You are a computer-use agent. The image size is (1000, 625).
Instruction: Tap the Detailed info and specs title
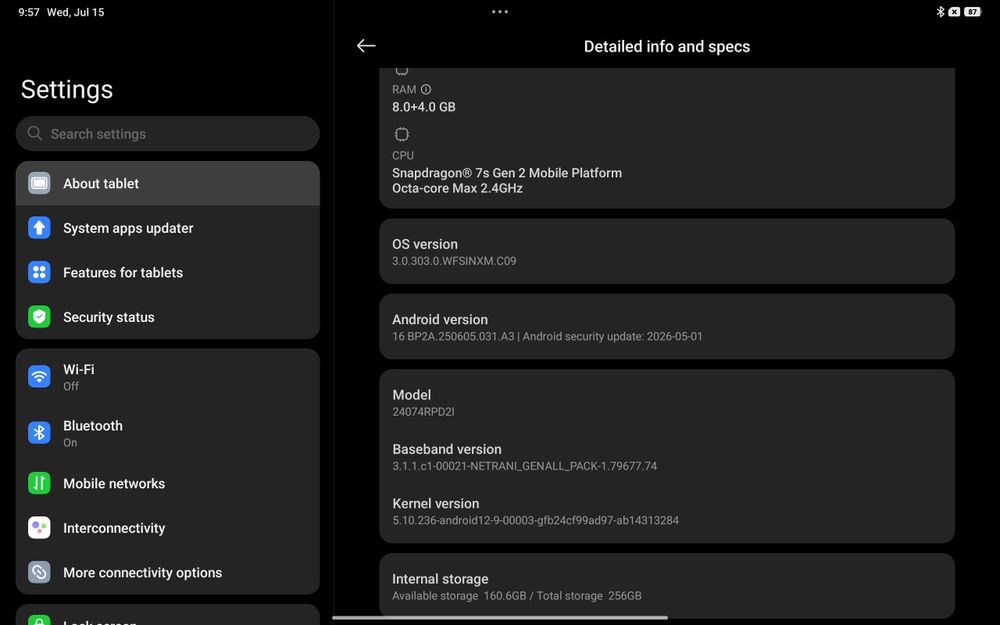tap(666, 46)
